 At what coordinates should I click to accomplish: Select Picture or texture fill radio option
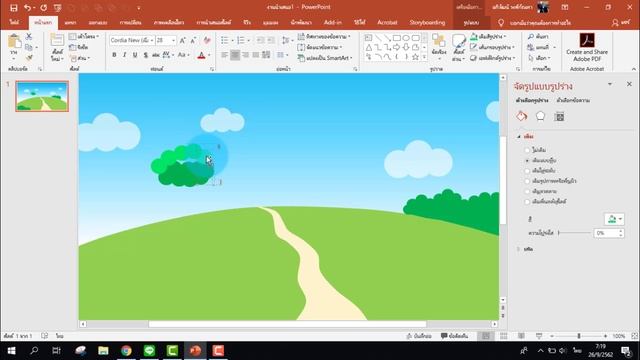[x=527, y=181]
